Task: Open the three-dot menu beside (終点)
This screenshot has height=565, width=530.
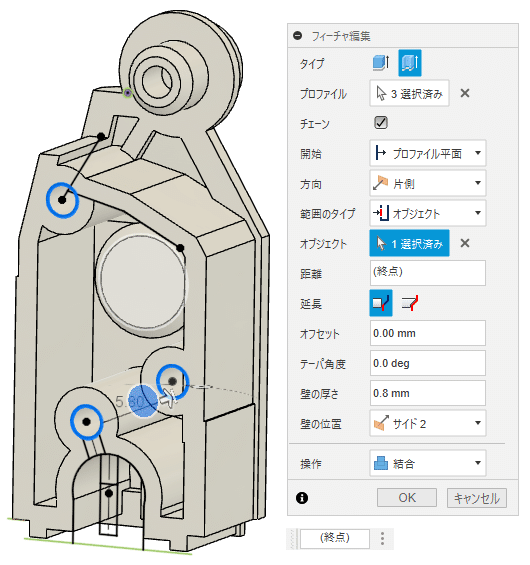Action: (382, 538)
